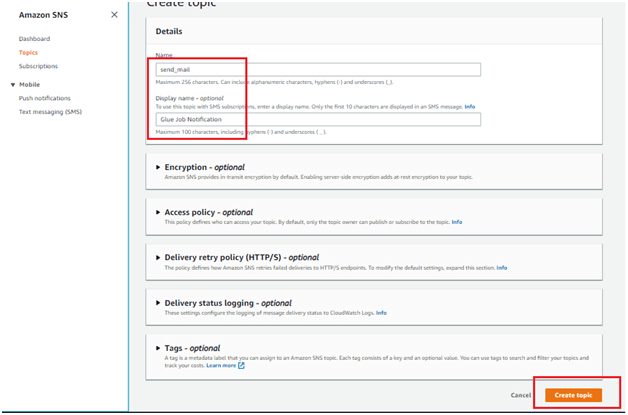
Task: Click the Details section heading
Action: pos(169,31)
